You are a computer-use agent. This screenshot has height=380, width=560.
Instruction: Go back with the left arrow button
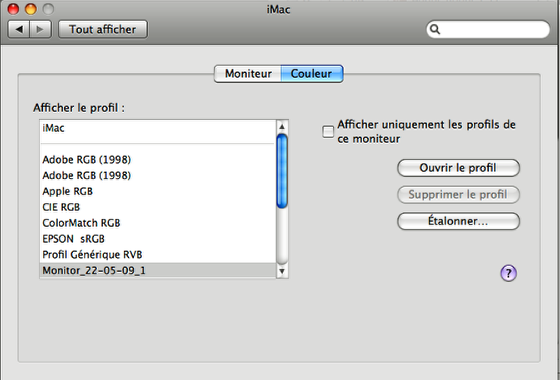[x=19, y=29]
